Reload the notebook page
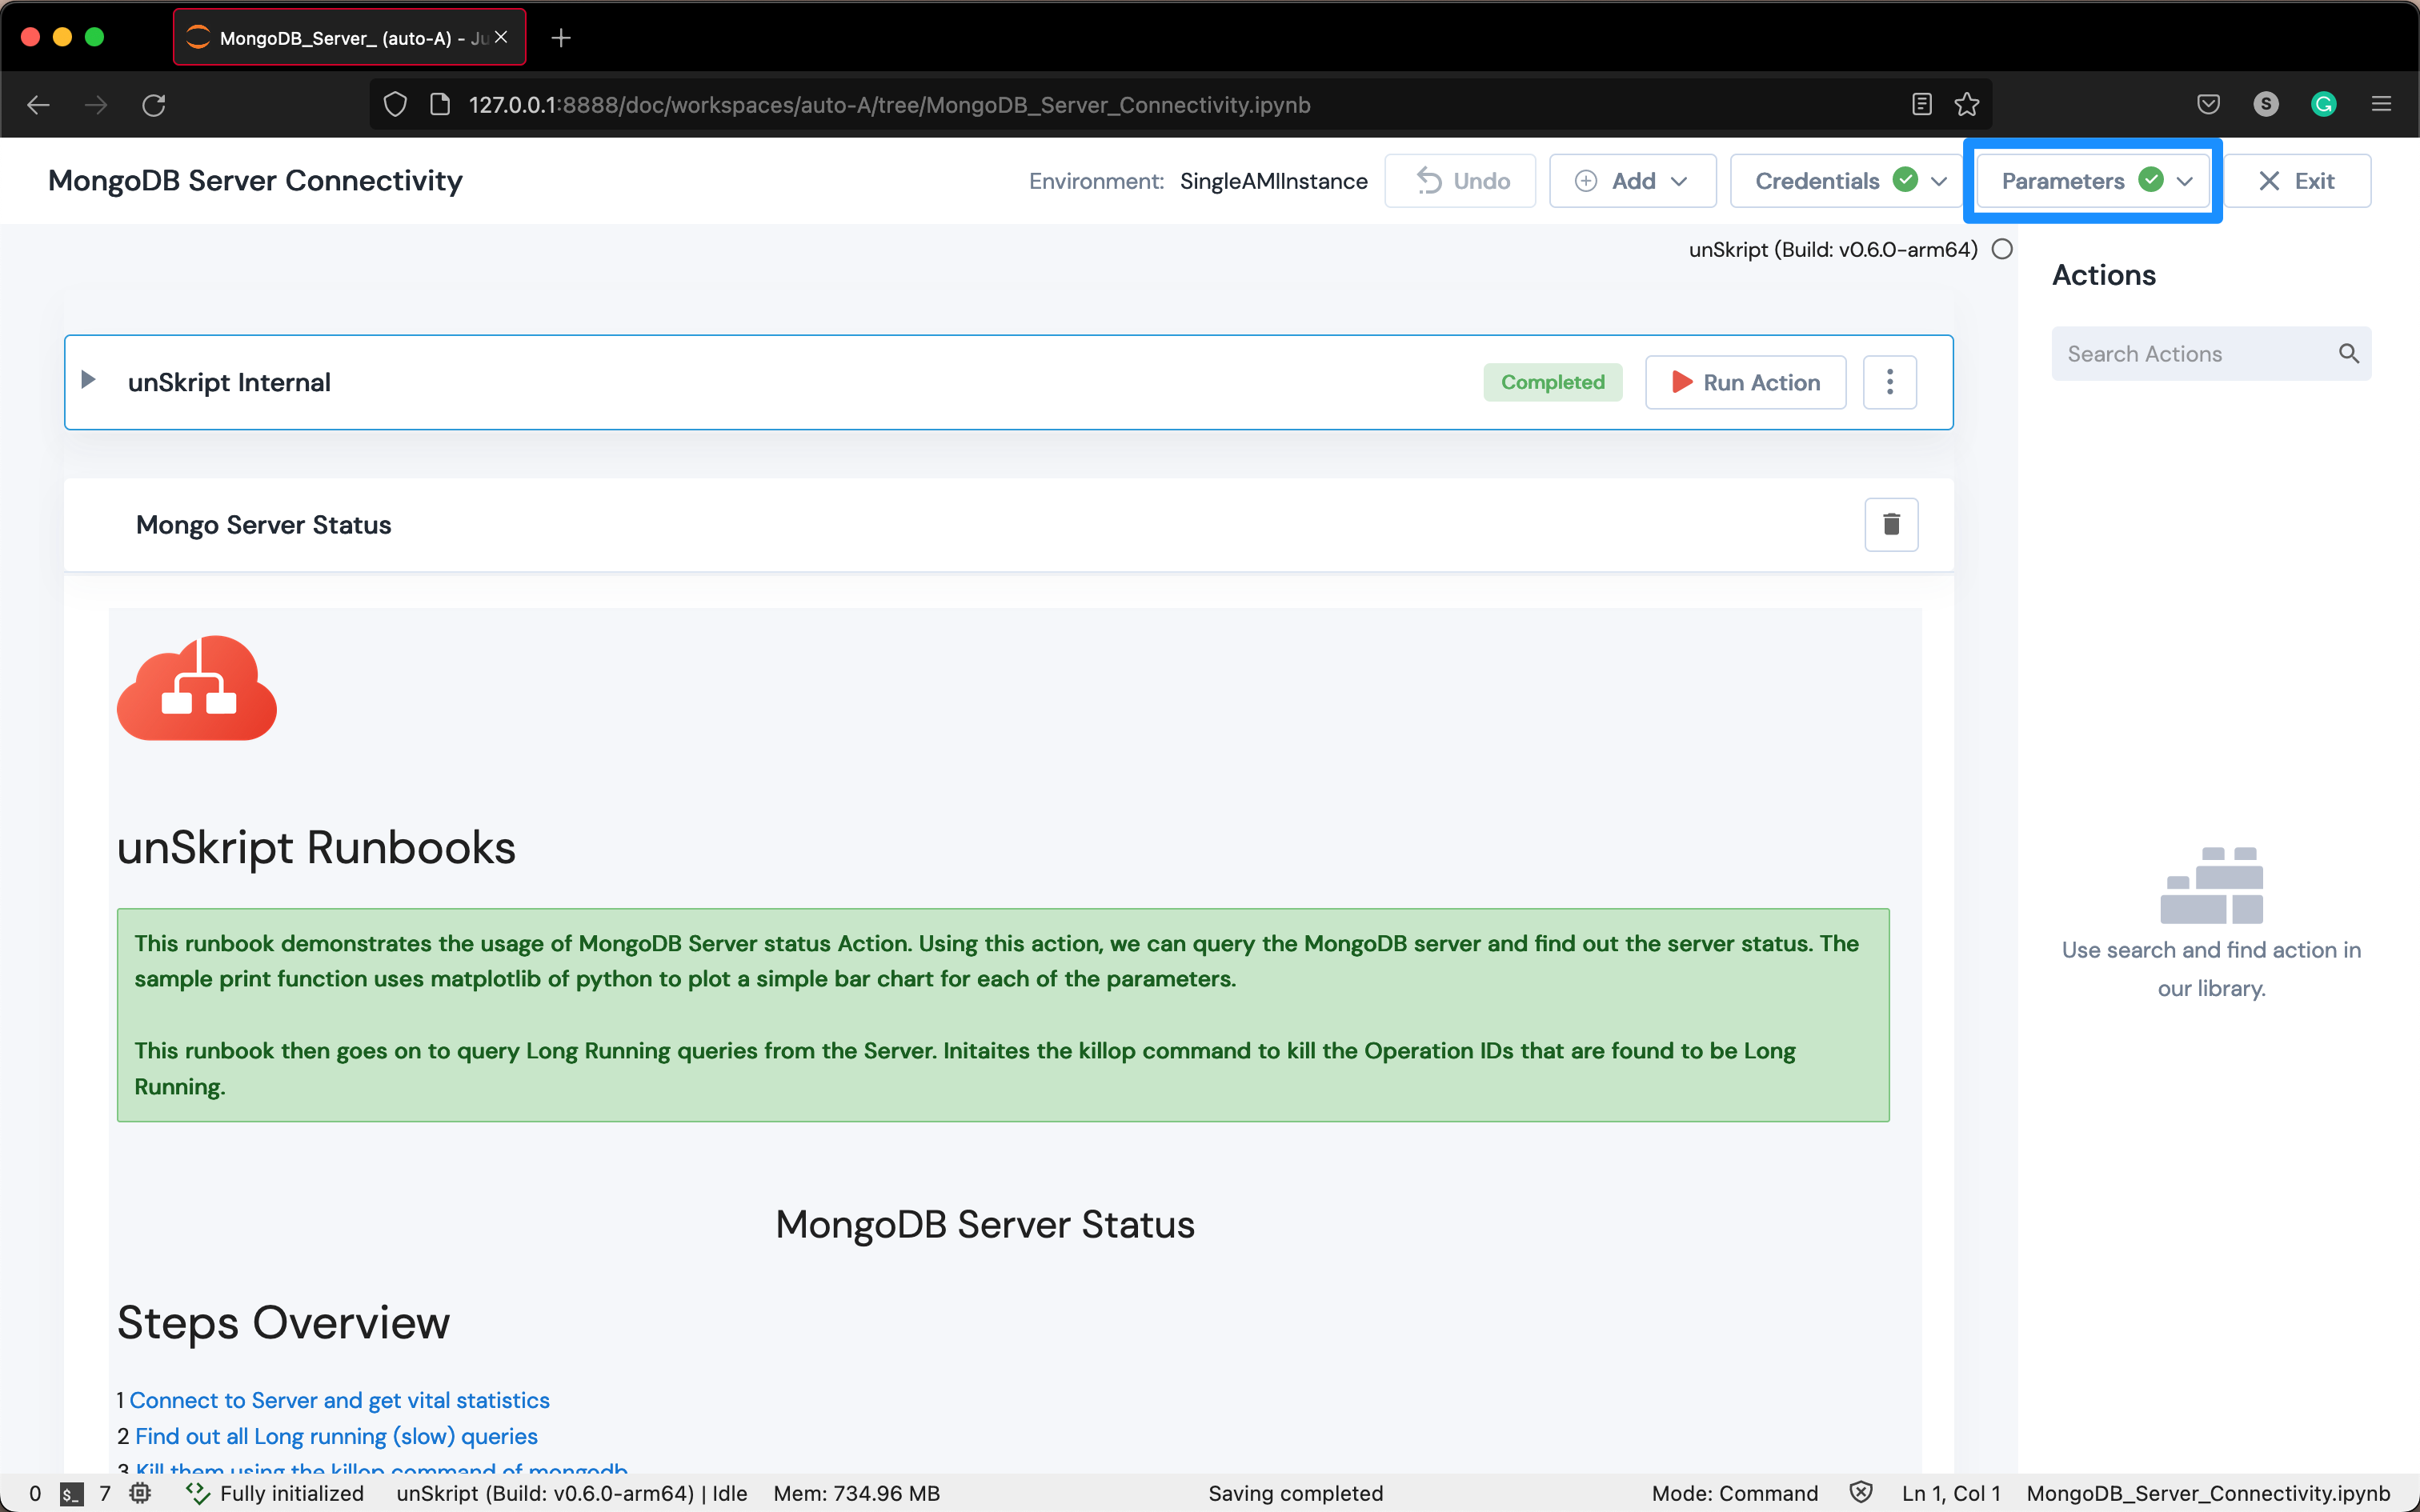 [x=154, y=105]
